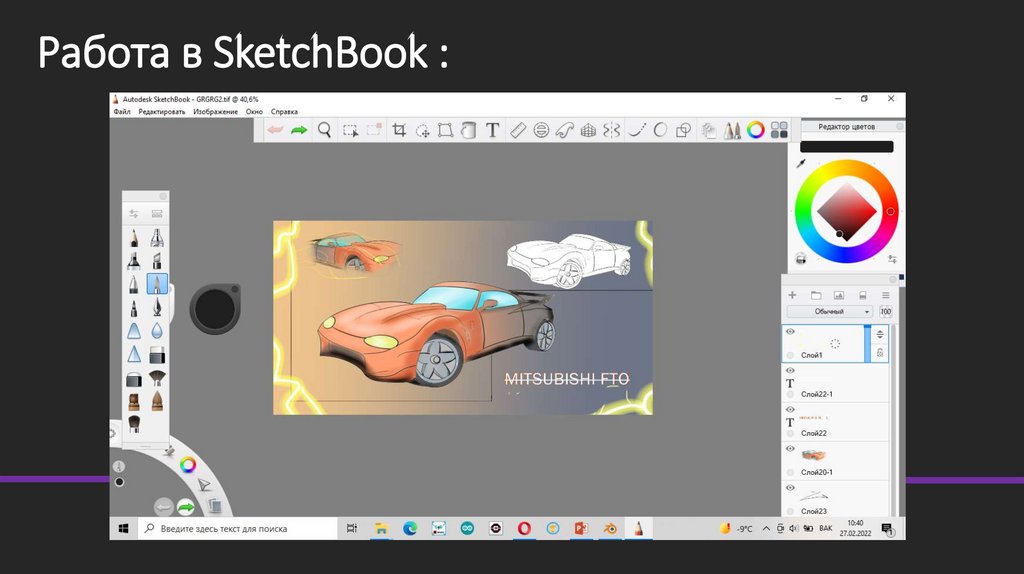Viewport: 1024px width, 574px height.
Task: Expand hidden system tray icons
Action: [766, 528]
